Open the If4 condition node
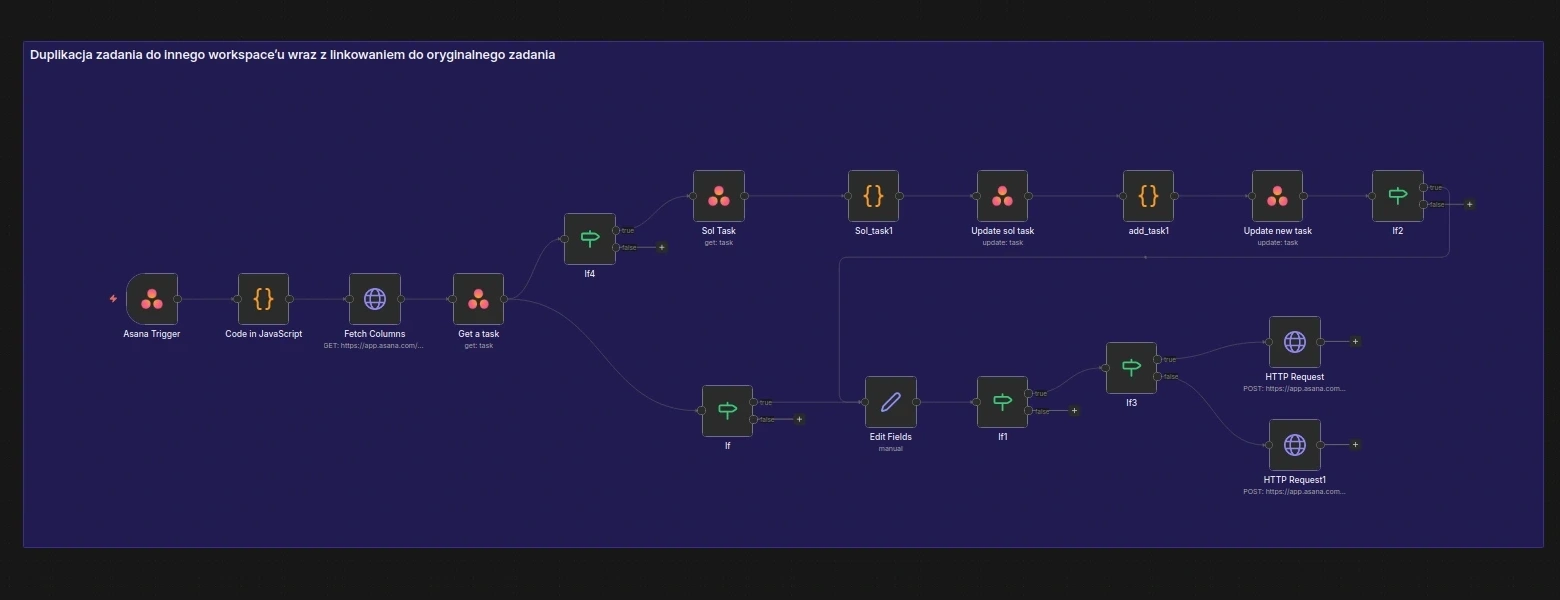 point(590,238)
